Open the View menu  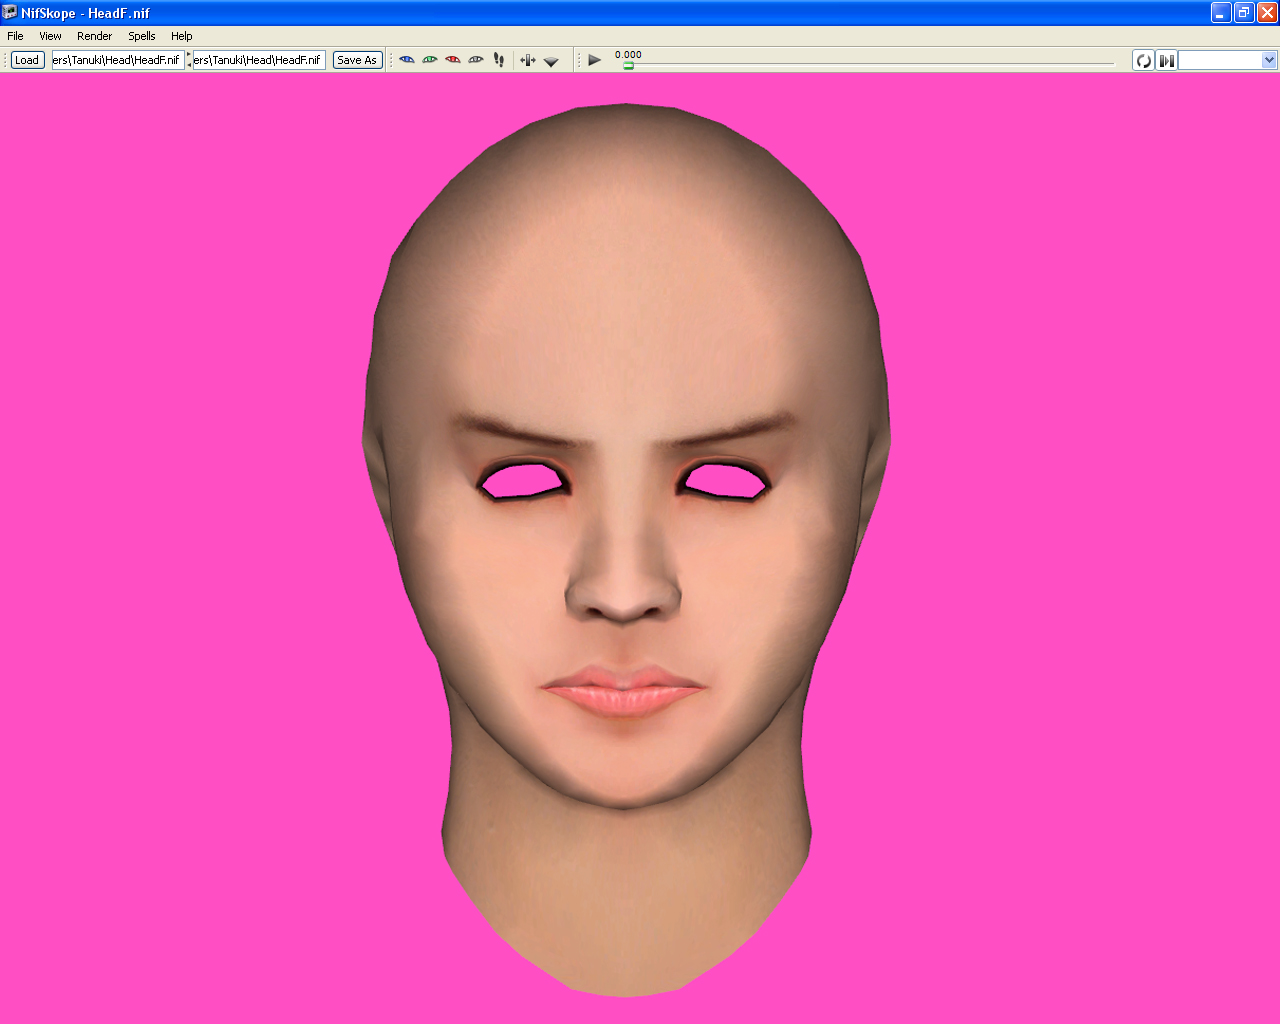click(x=50, y=36)
